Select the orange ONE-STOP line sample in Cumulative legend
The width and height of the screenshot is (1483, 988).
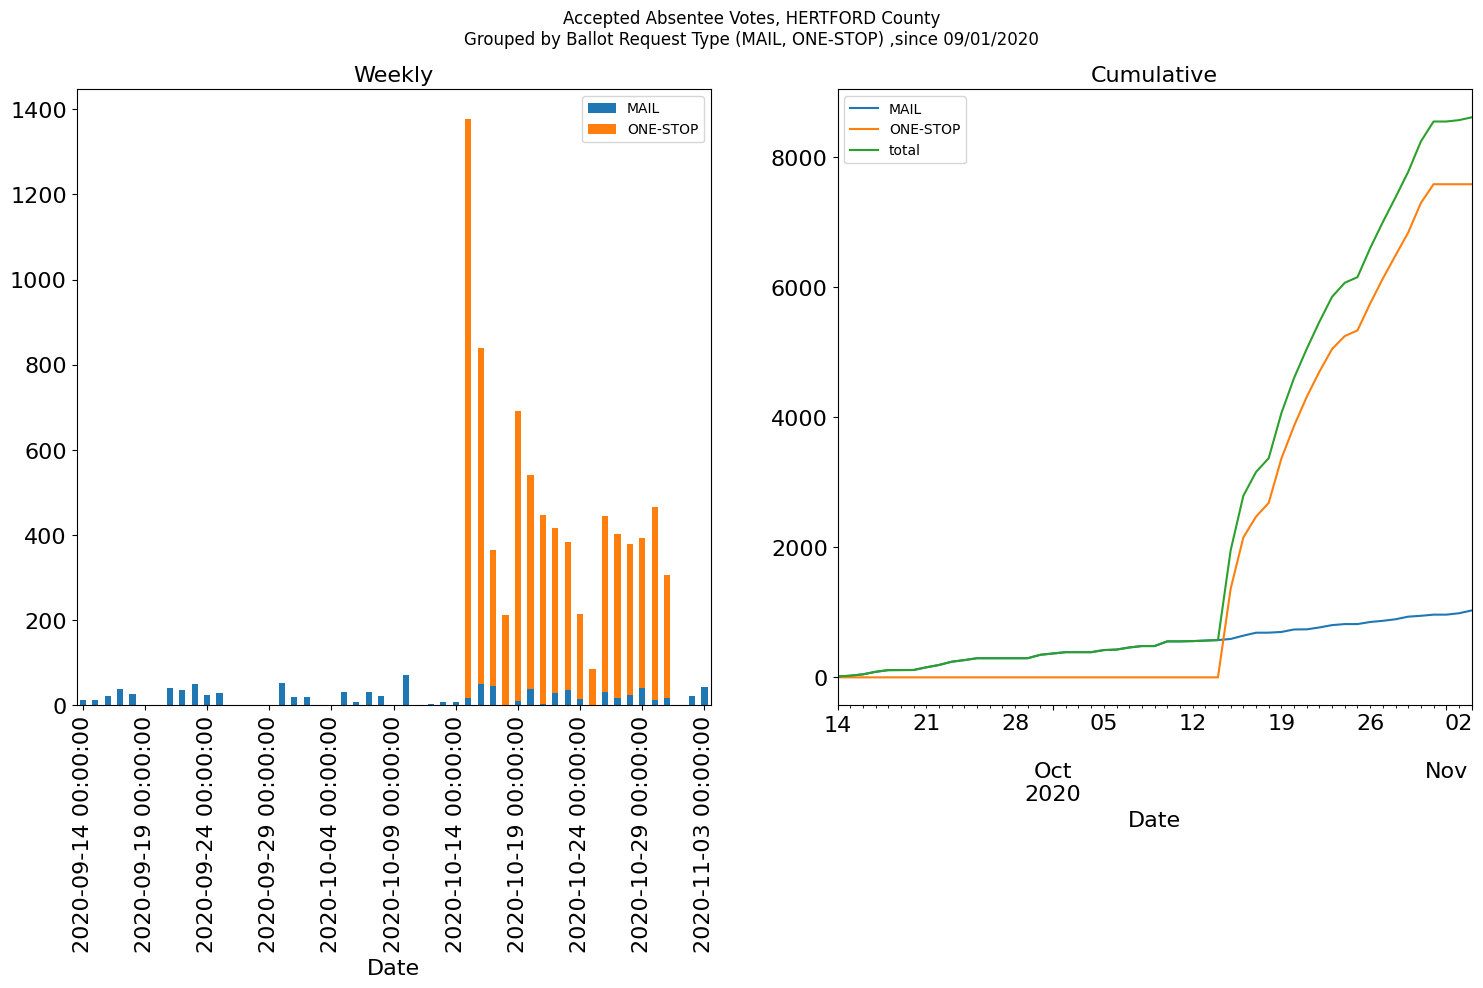(x=865, y=130)
